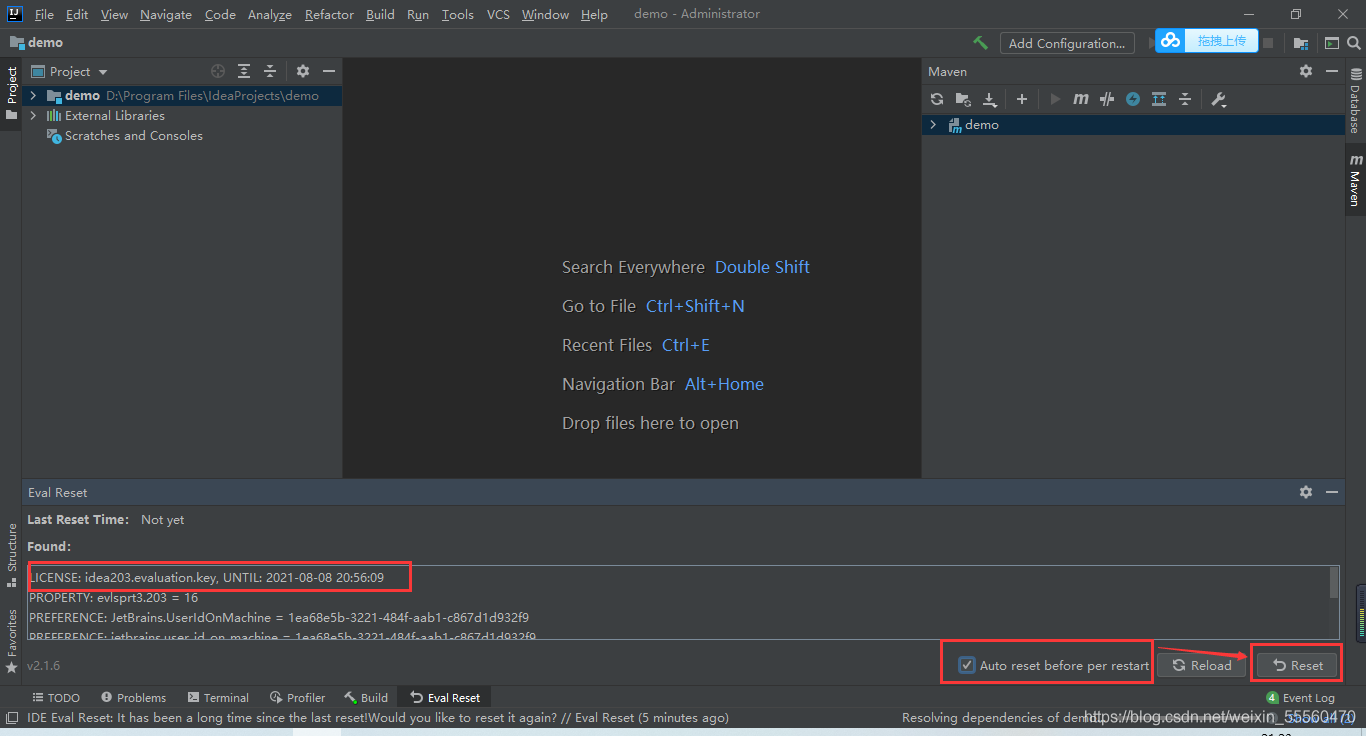This screenshot has height=736, width=1366.
Task: Open Search Everywhere magnifier icon
Action: [x=1356, y=43]
